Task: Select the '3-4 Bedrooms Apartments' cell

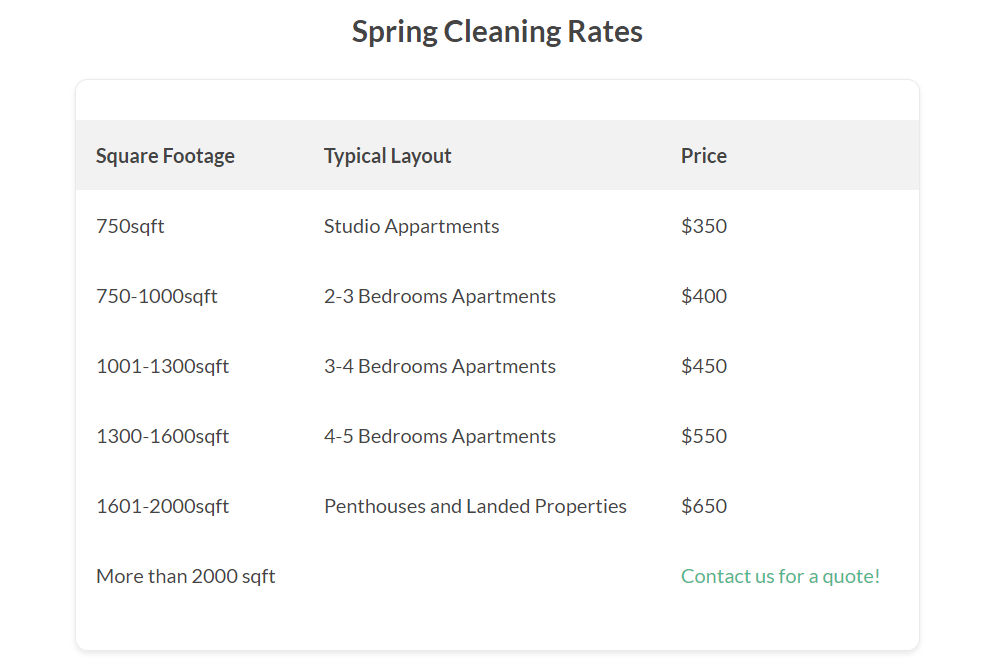Action: tap(440, 366)
